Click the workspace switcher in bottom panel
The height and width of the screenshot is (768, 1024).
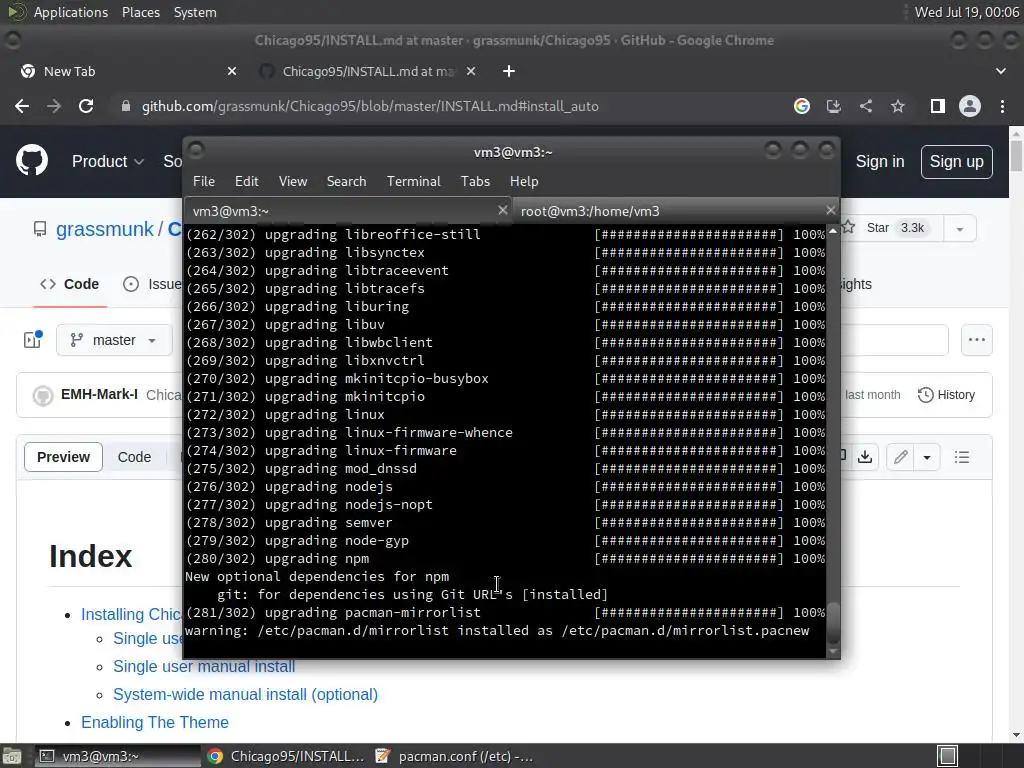(x=947, y=756)
